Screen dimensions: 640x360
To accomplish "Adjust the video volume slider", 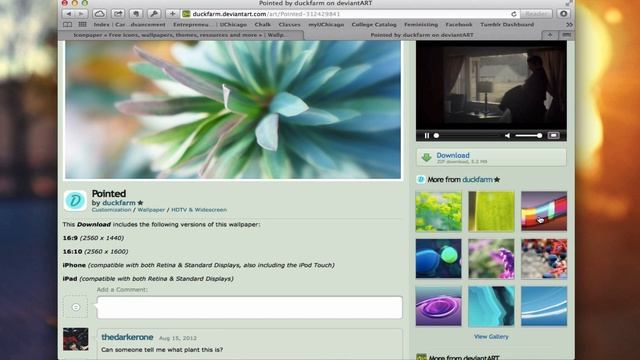I will pyautogui.click(x=529, y=136).
